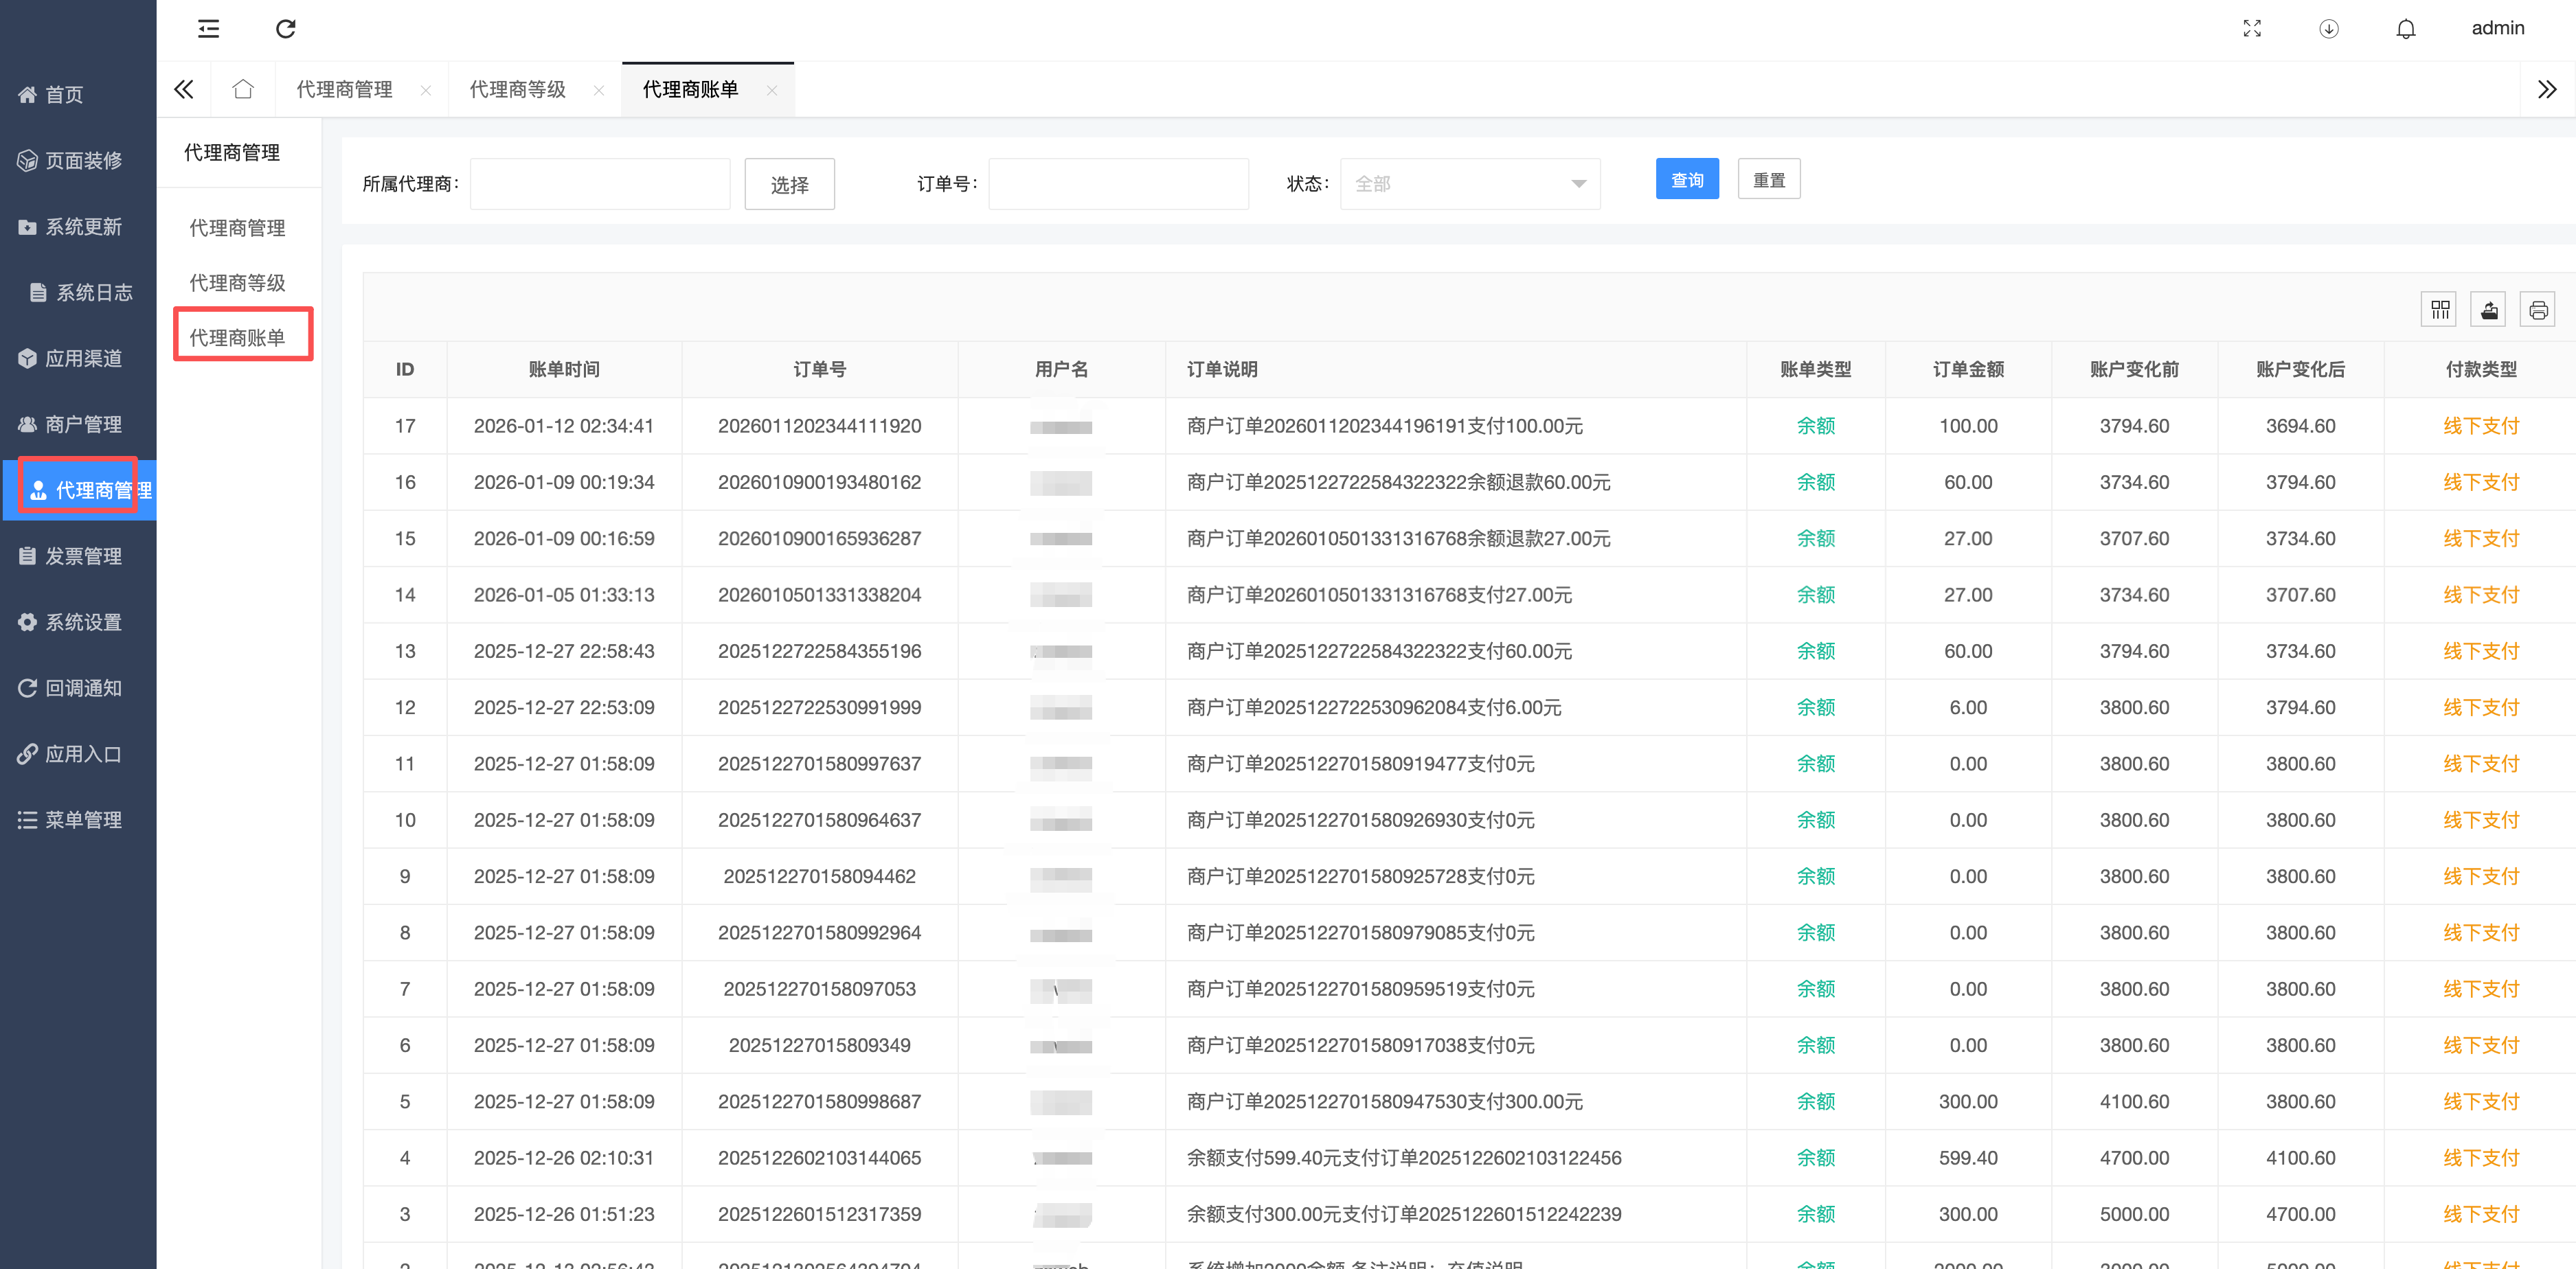Open the table column filter icon

coord(2440,310)
